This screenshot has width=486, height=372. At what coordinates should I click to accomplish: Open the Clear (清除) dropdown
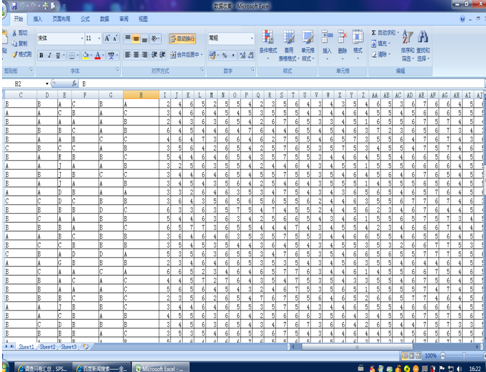[381, 54]
